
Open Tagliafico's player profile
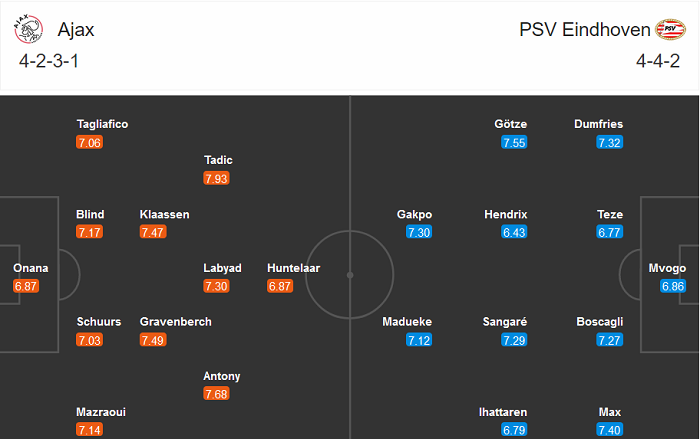point(102,124)
